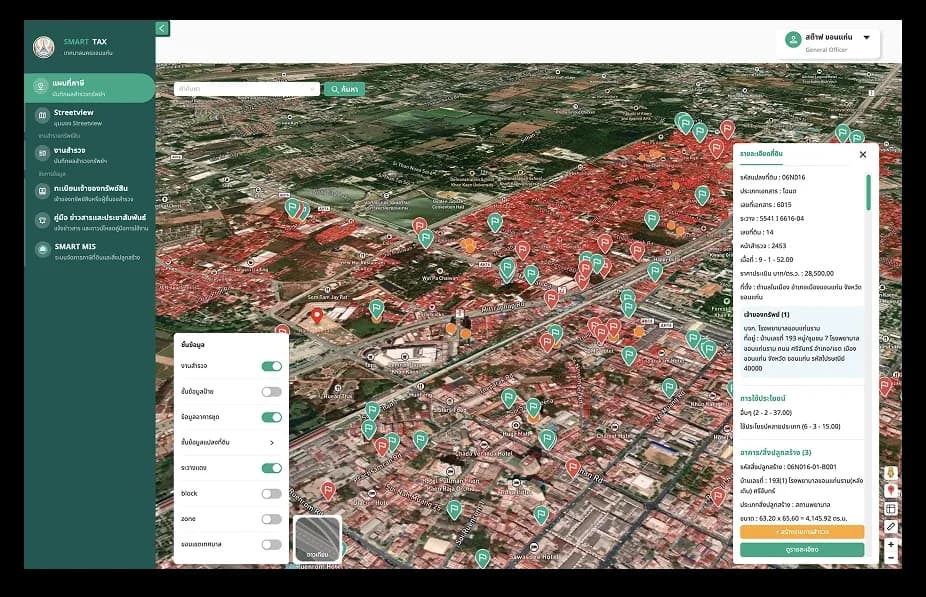Switch basemap via satellite thumbnail
Screen dimensions: 926x597
pos(318,539)
